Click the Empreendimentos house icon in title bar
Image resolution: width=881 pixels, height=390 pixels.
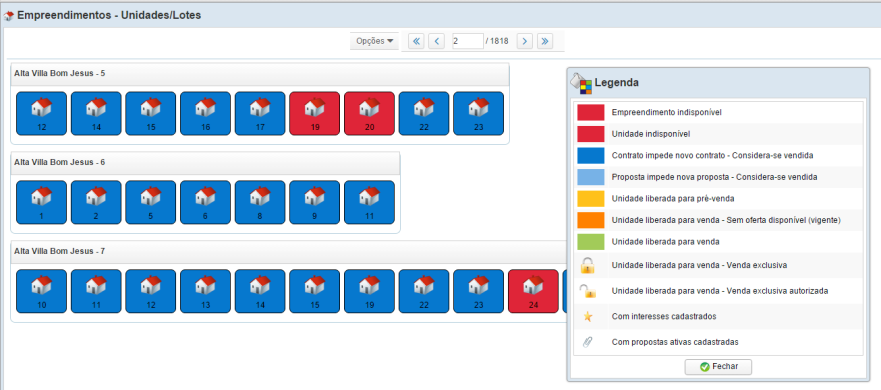[x=9, y=16]
